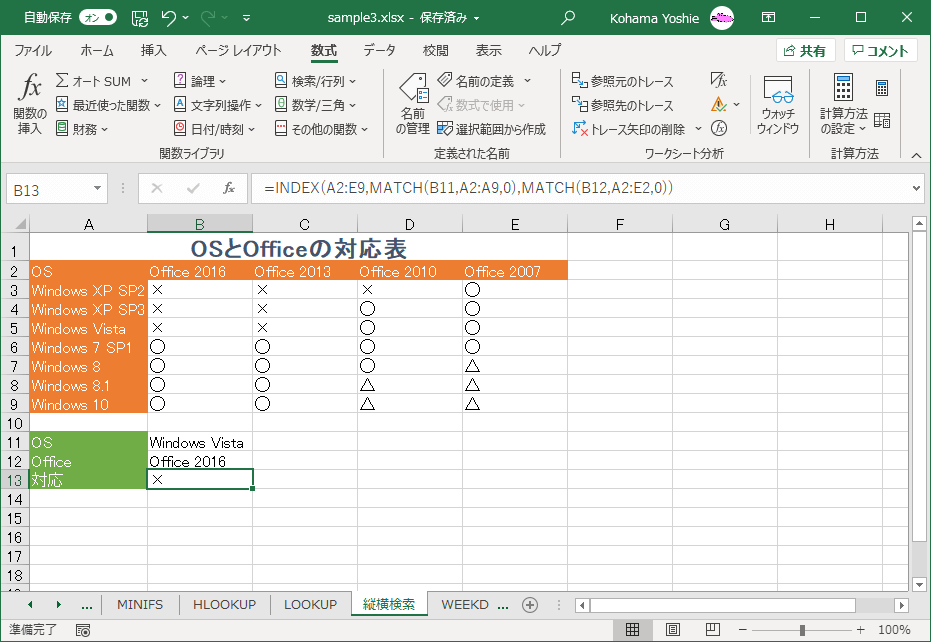Open the Watch Window (ウォッチウィンドウ)
The height and width of the screenshot is (642, 931).
[778, 105]
